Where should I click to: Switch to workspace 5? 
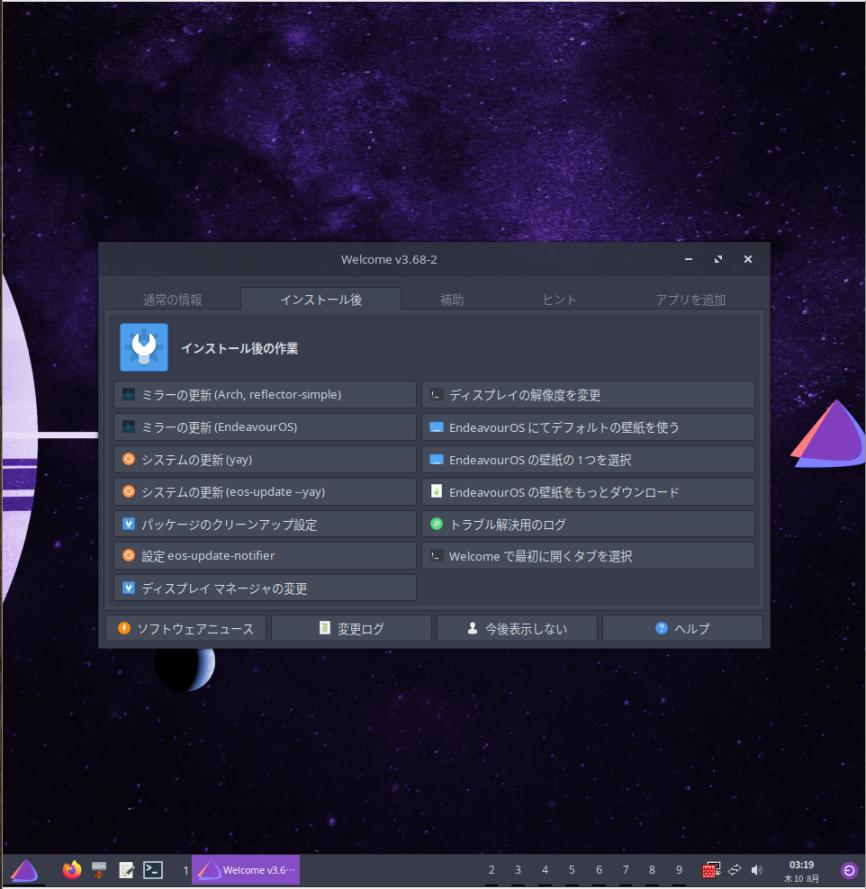tap(572, 870)
